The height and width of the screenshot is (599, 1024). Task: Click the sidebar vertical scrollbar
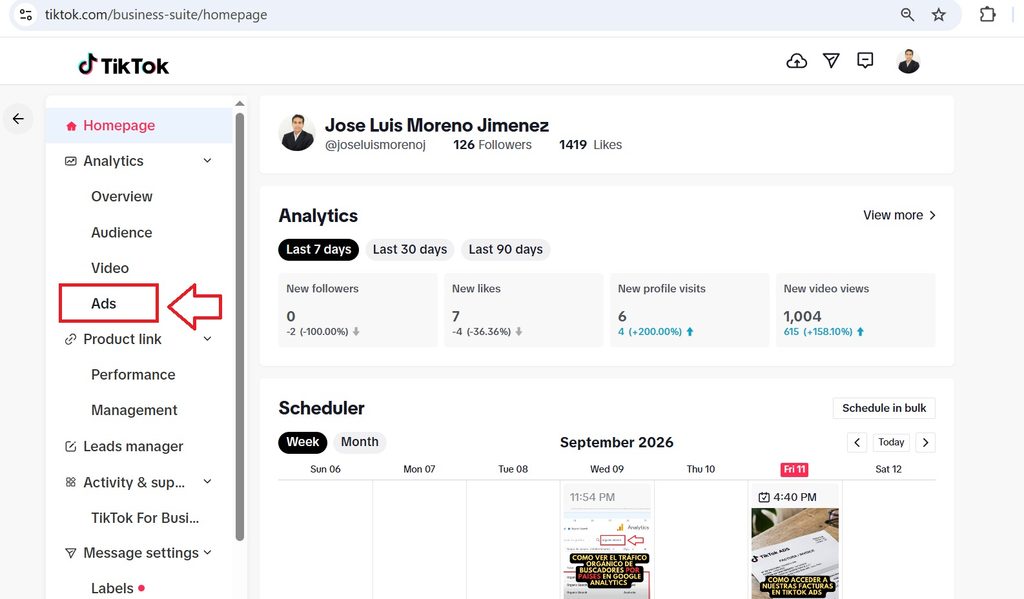240,327
